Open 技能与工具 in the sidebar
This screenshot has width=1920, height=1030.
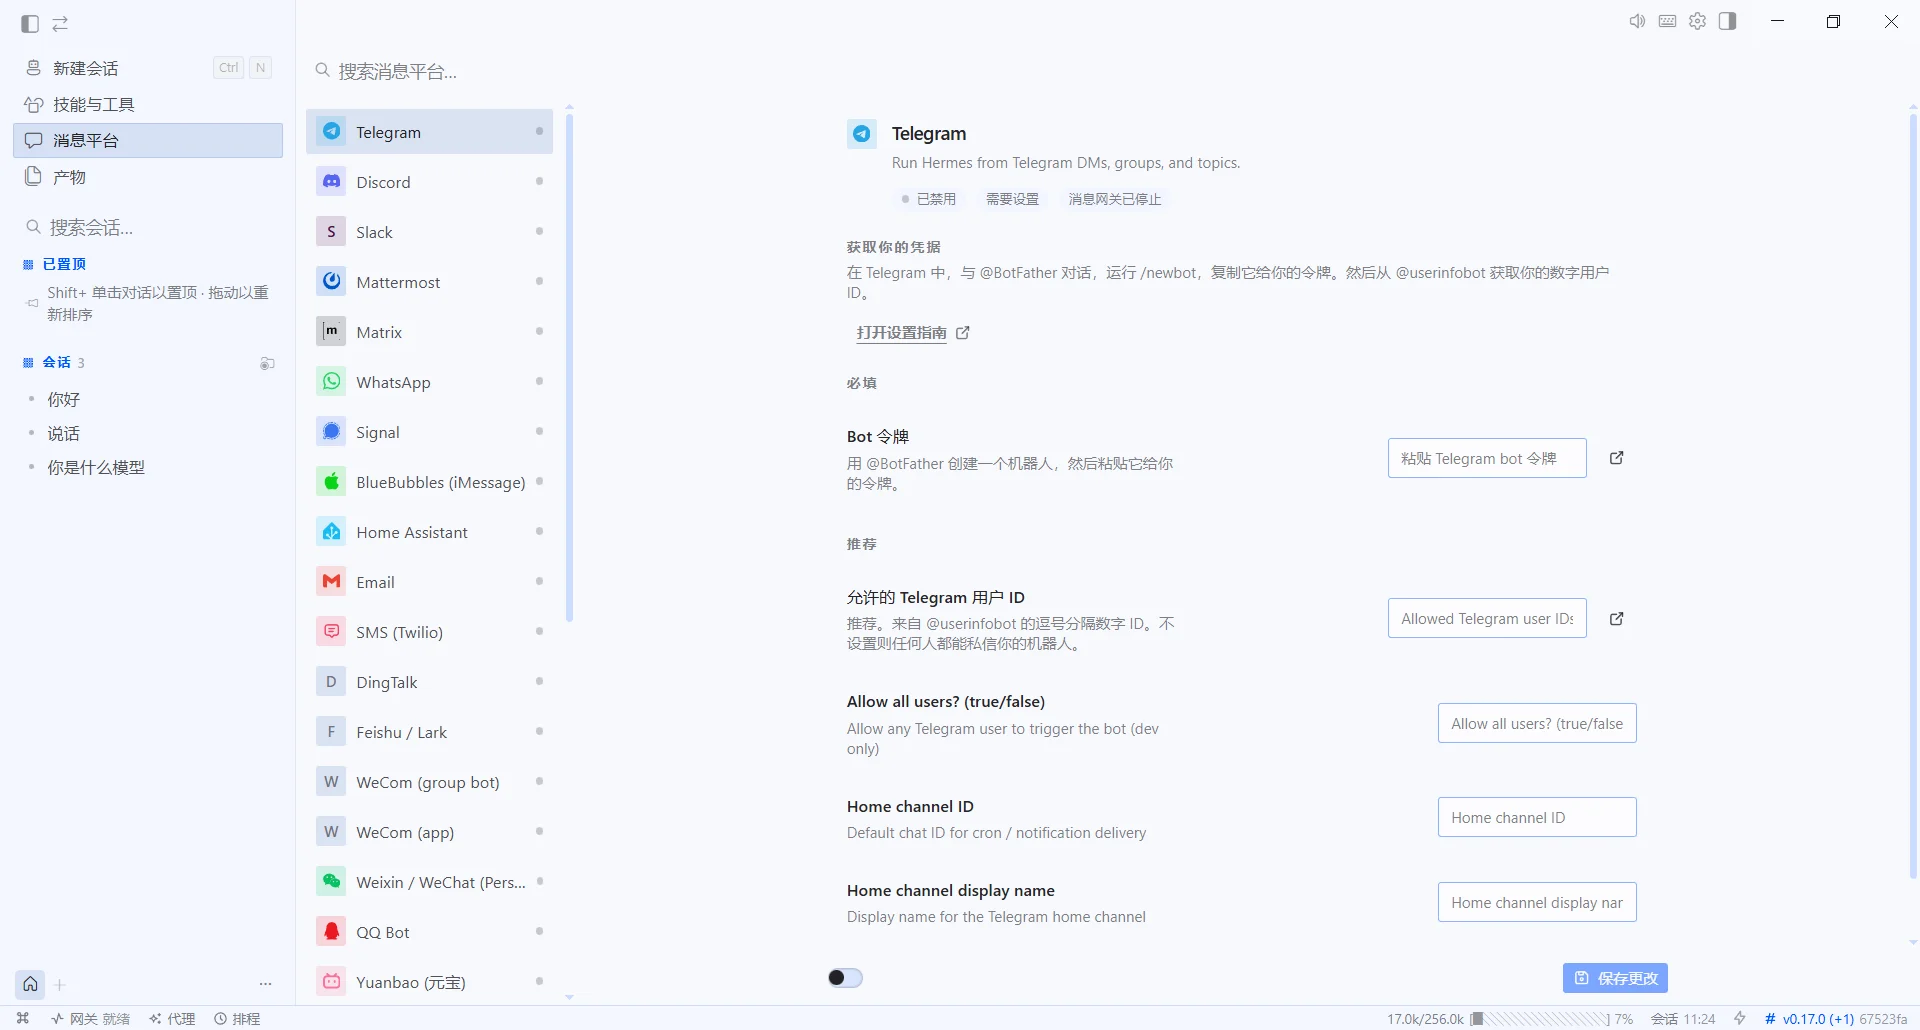point(148,104)
